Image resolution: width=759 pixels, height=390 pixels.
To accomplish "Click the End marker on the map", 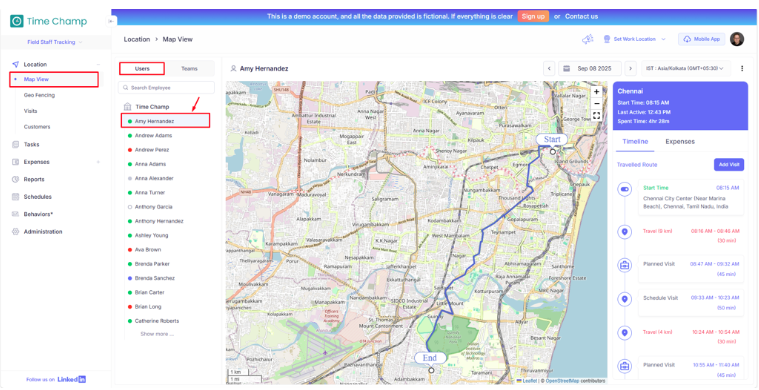I will (431, 370).
